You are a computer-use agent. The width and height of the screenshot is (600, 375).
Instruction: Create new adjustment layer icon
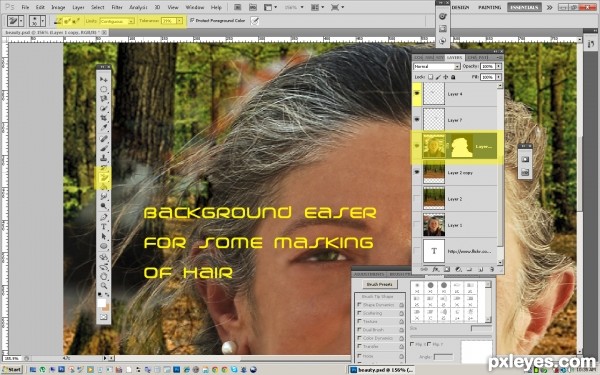(458, 269)
